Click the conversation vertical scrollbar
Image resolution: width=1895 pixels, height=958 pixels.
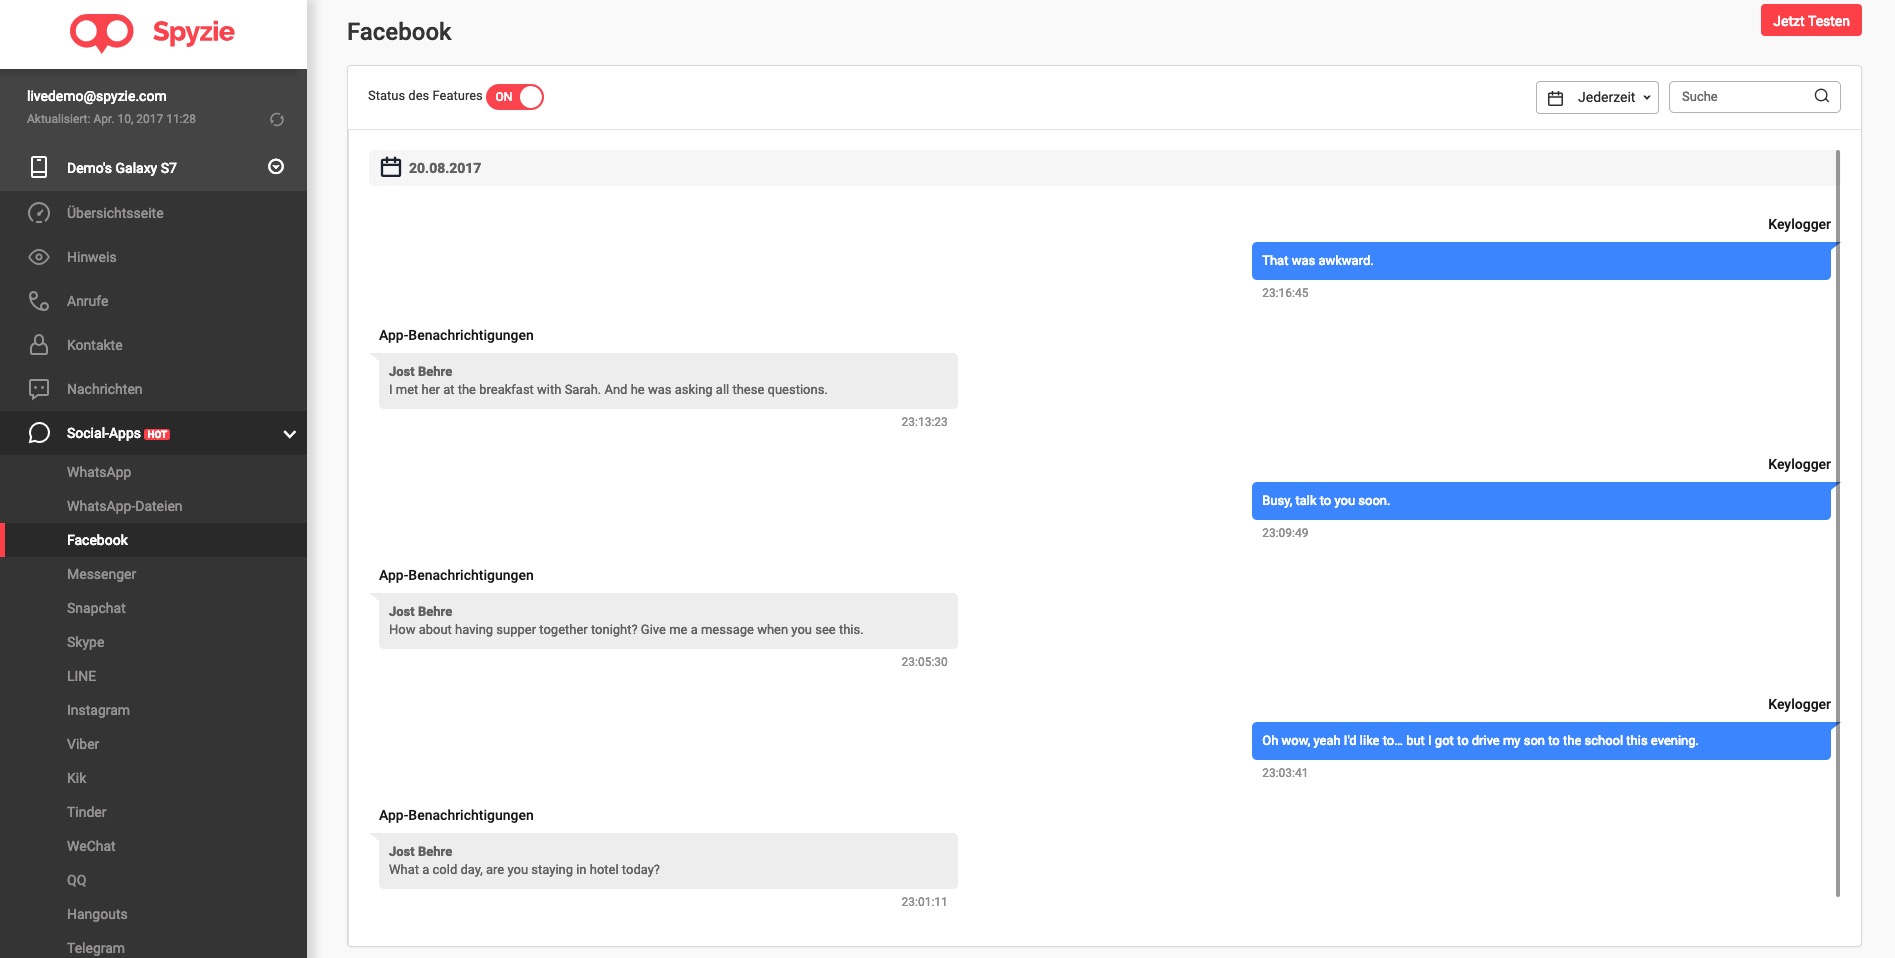tap(1838, 523)
